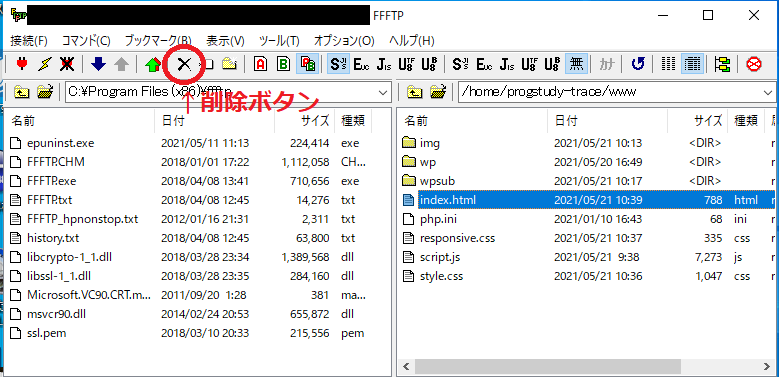The width and height of the screenshot is (779, 377).
Task: Expand the local path C:¥Program Files dropdown
Action: [x=383, y=92]
